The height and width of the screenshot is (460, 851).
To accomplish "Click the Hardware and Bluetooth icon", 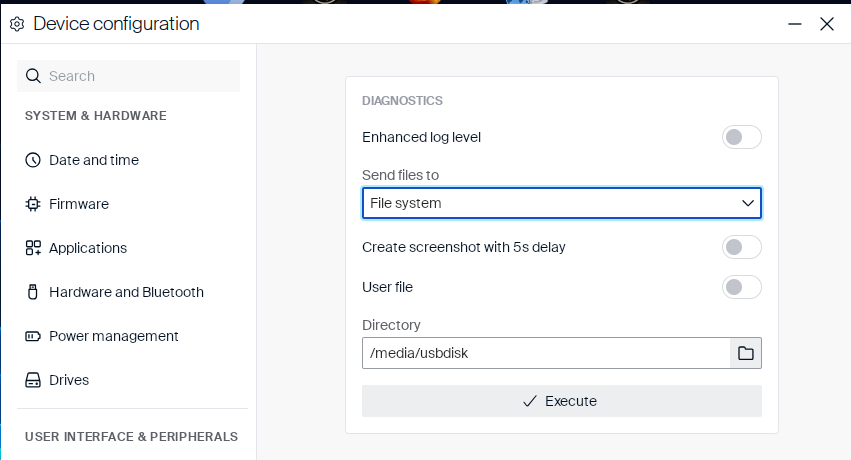I will click(33, 292).
